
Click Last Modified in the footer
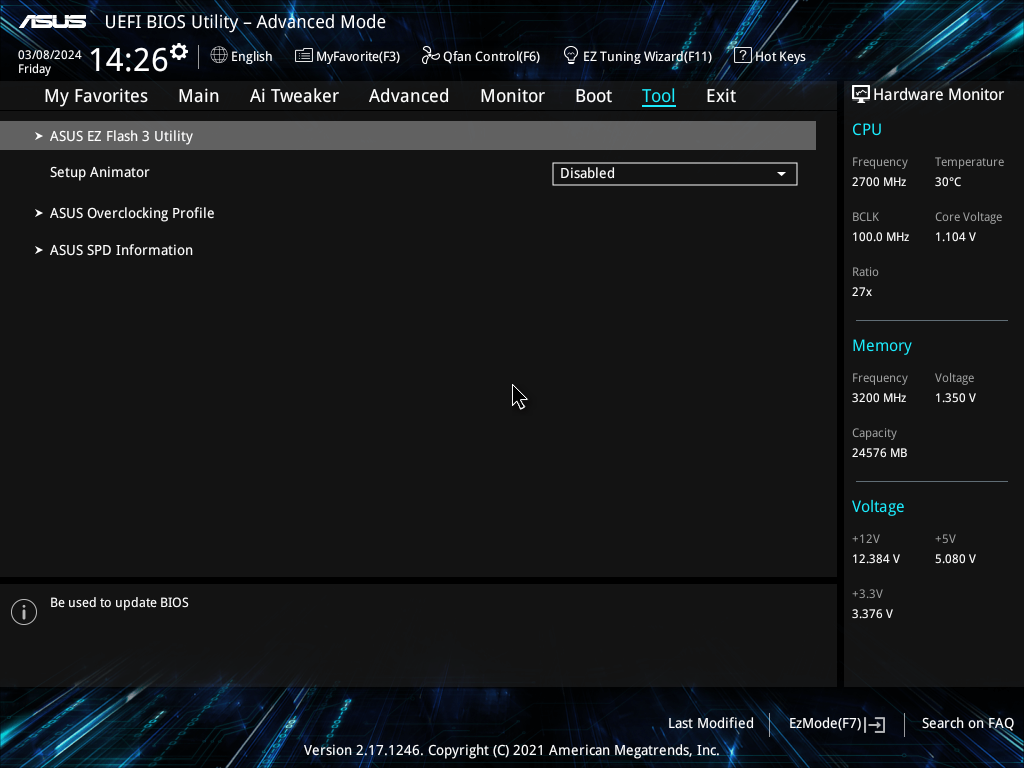pyautogui.click(x=711, y=724)
